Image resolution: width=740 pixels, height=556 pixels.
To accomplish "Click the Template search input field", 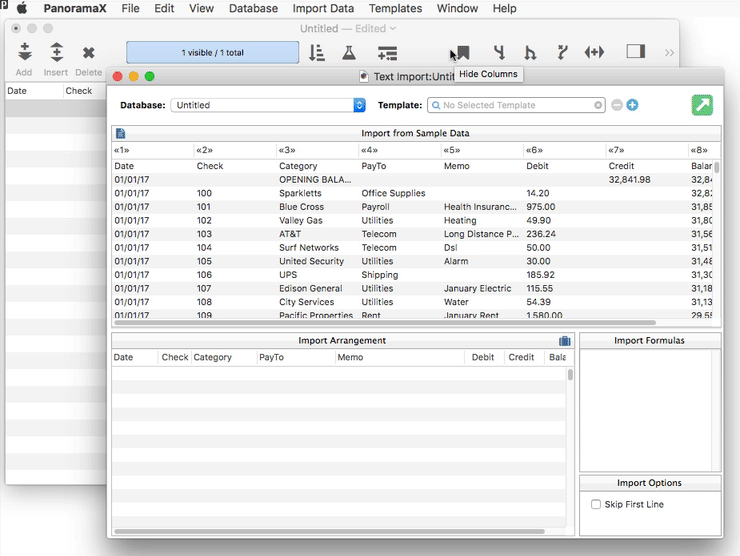I will coord(516,105).
